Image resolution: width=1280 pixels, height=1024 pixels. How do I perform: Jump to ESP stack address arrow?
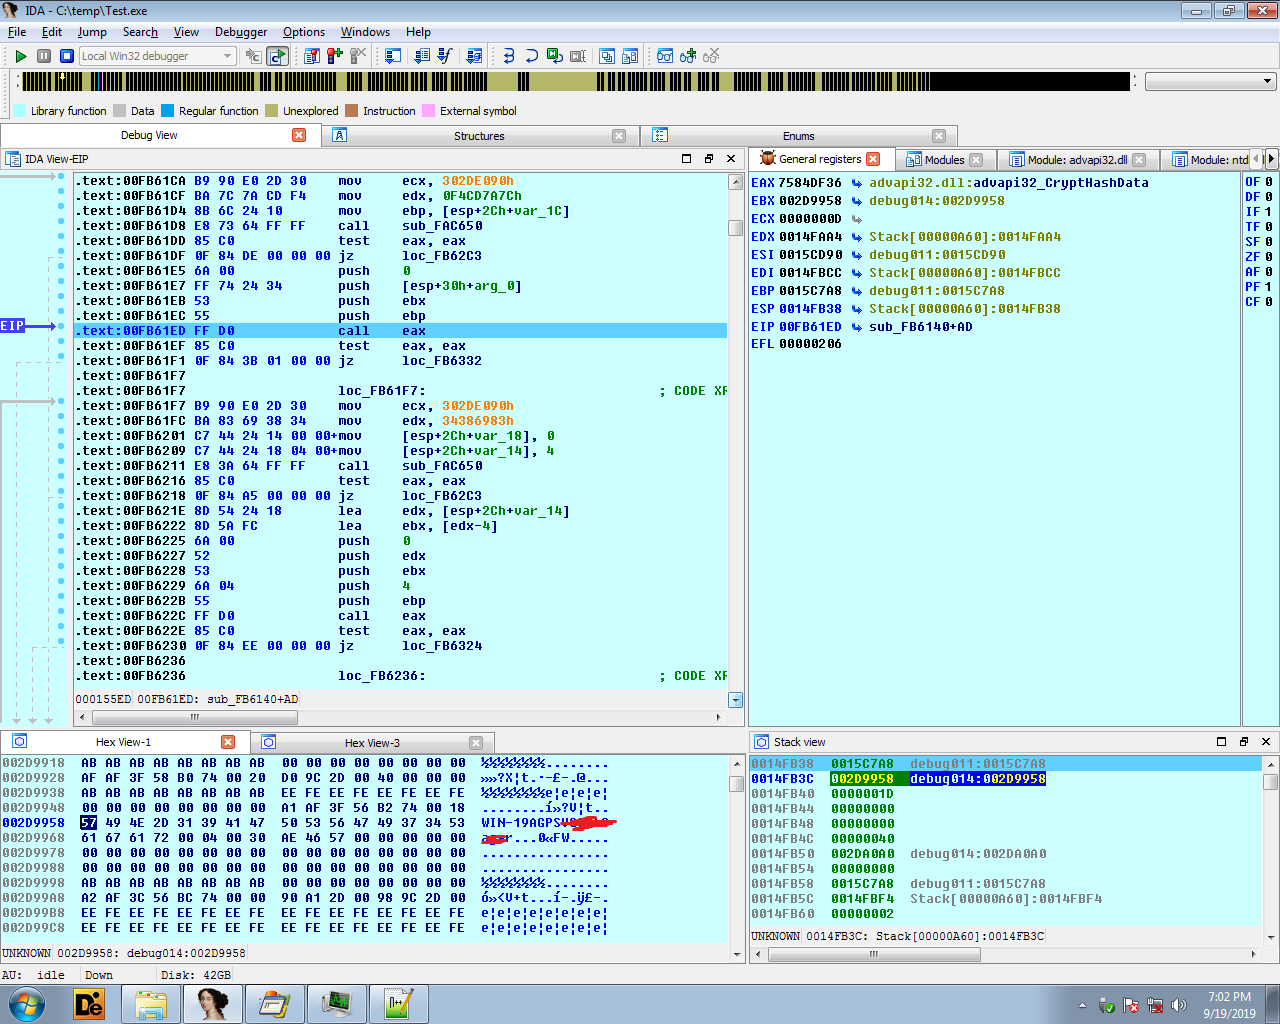pos(857,309)
